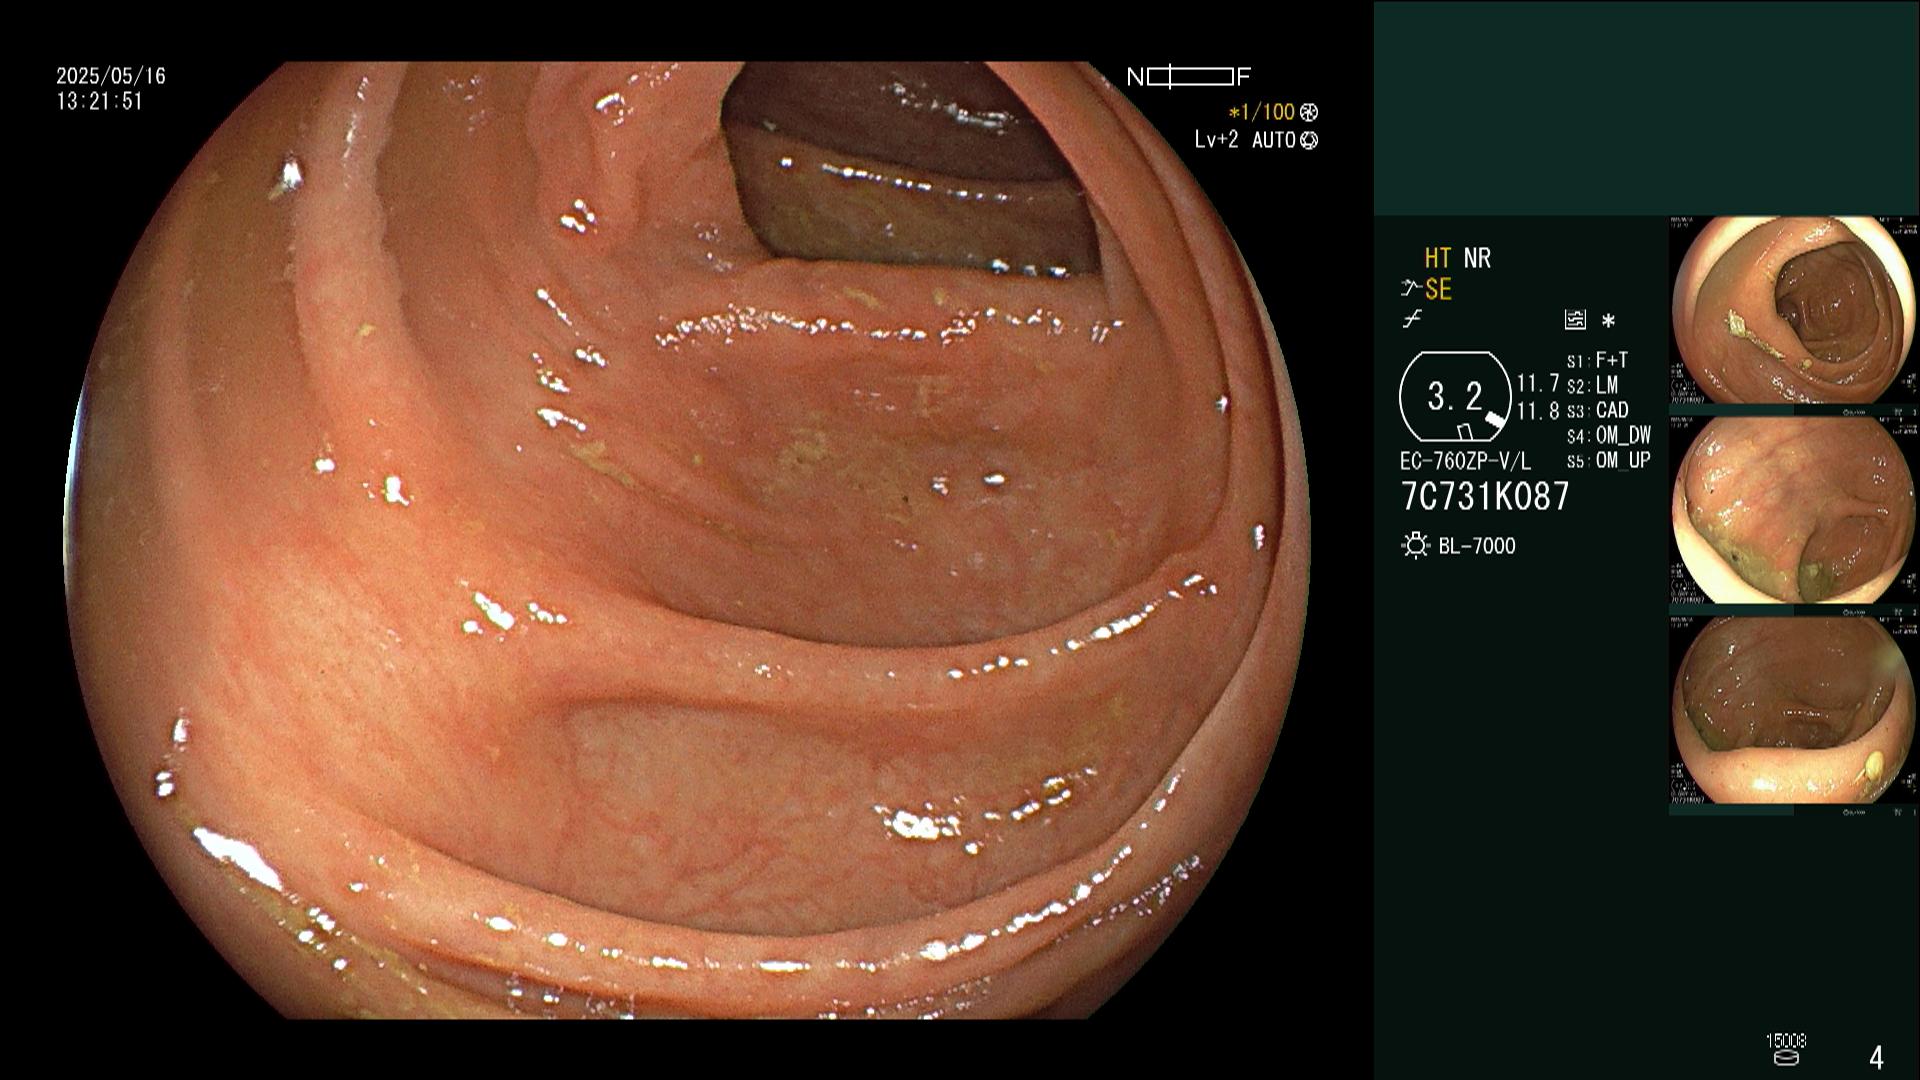Click the S2: LM switch assignment
This screenshot has height=1080, width=1920.
(1592, 385)
